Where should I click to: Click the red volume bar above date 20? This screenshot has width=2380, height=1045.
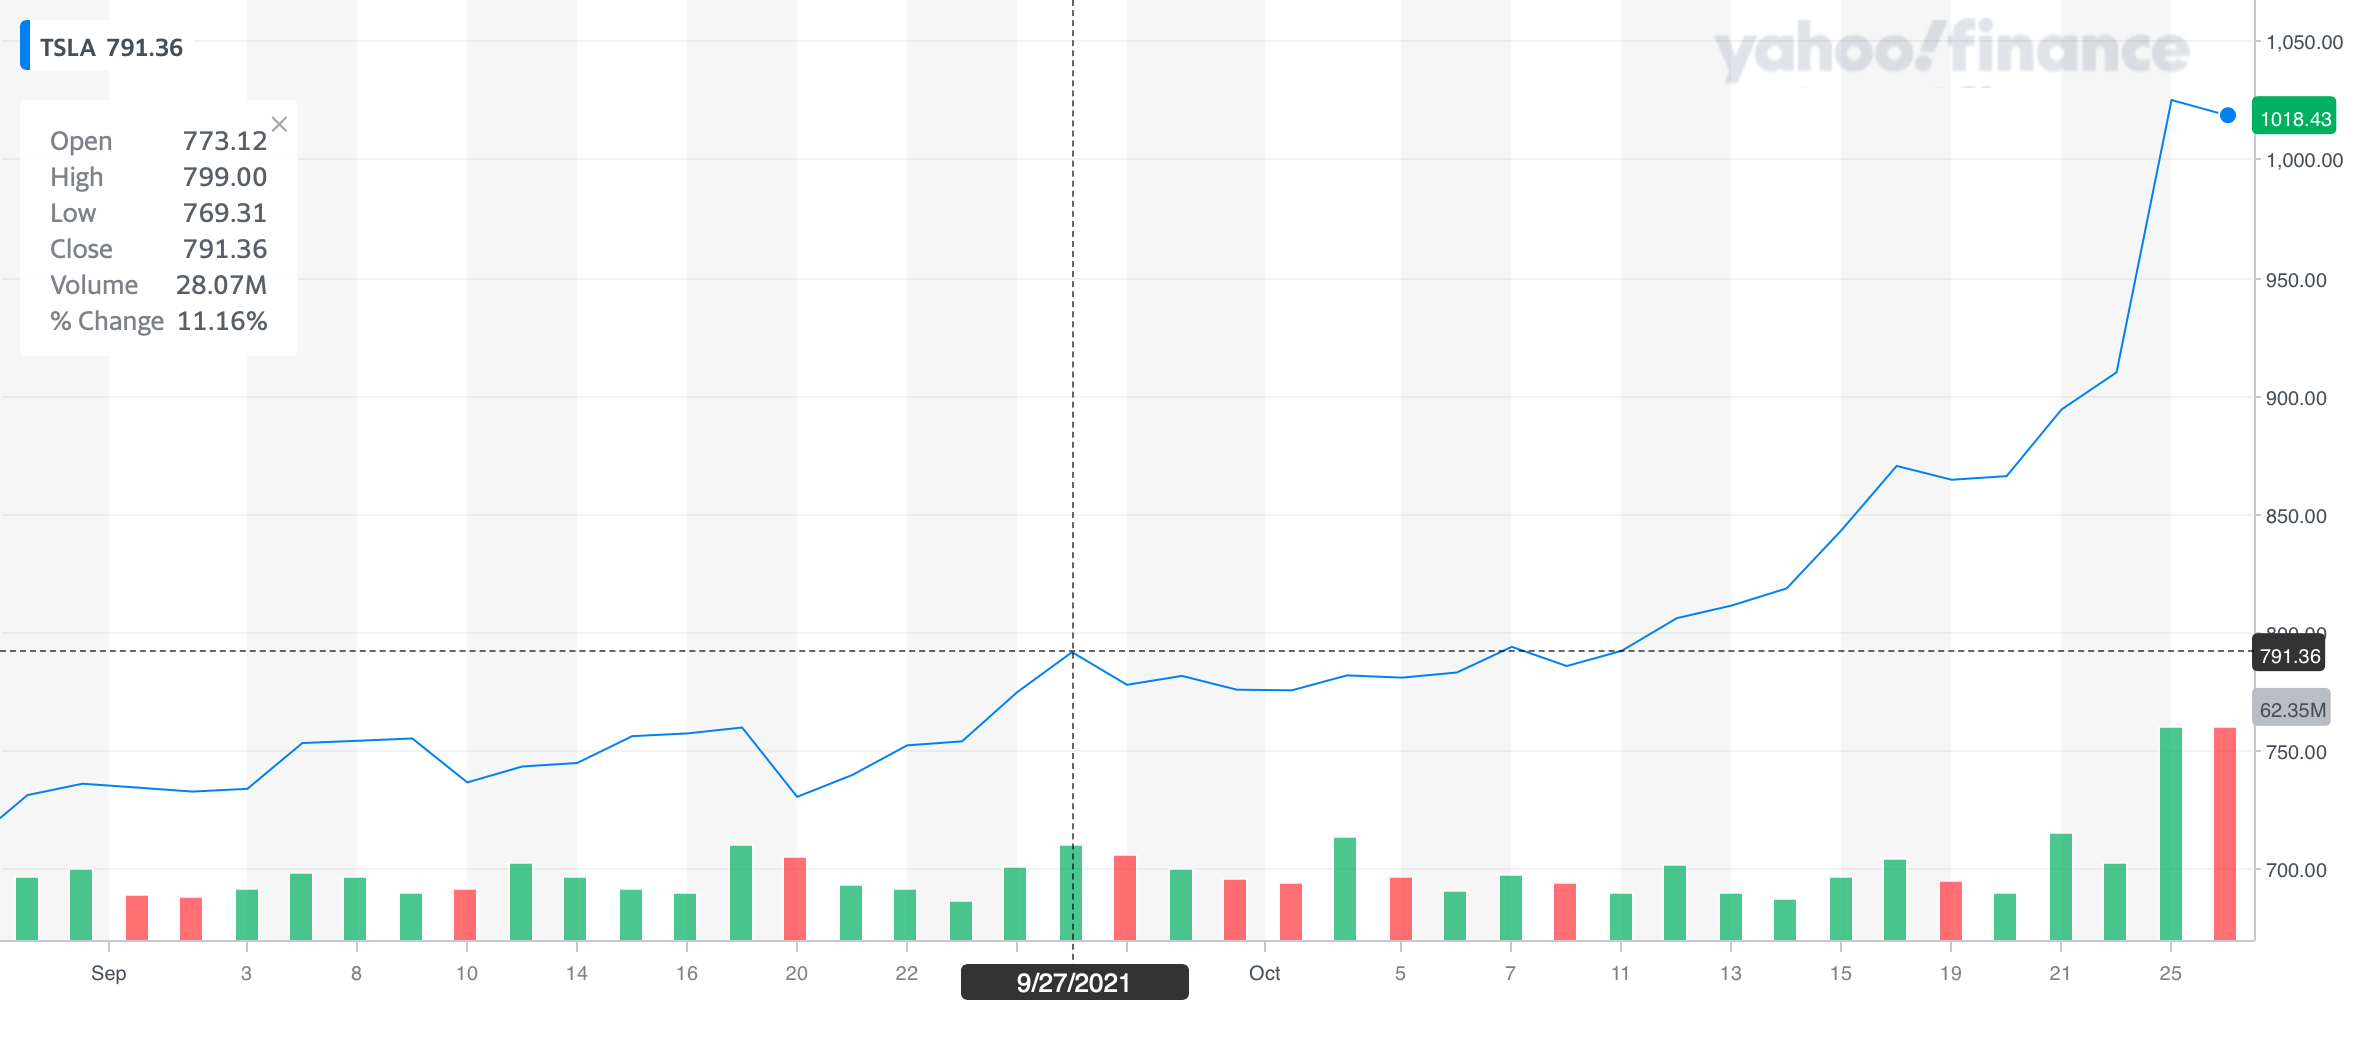coord(795,898)
